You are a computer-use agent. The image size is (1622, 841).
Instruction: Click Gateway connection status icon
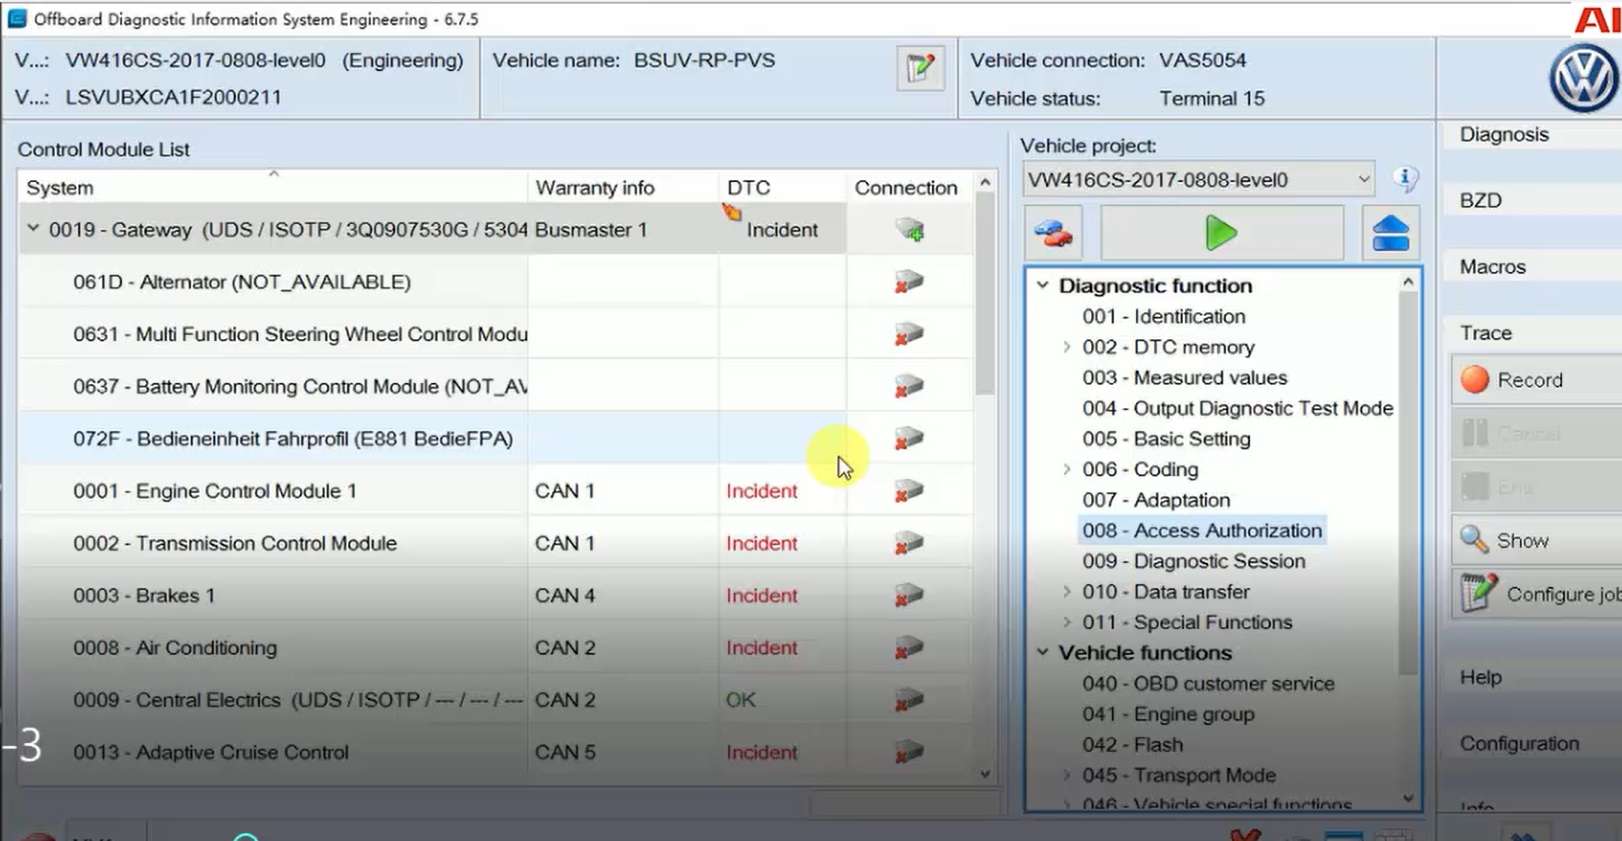pos(909,230)
